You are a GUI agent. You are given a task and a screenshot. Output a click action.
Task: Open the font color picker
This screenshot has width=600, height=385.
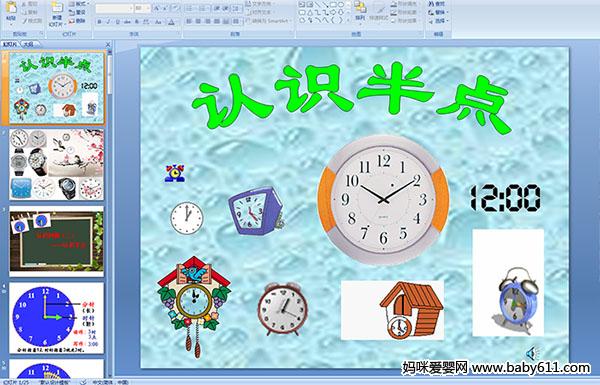[x=171, y=22]
